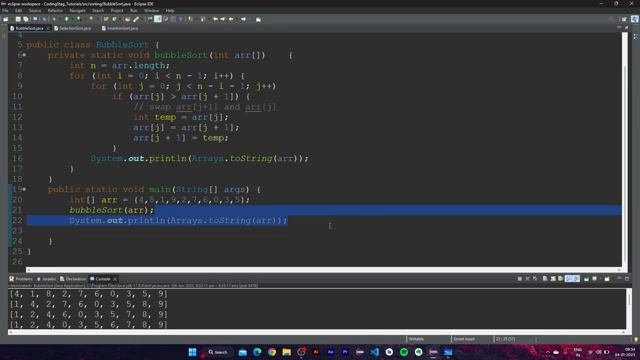
Task: Click the Smart Insert status bar entry
Action: click(x=464, y=339)
